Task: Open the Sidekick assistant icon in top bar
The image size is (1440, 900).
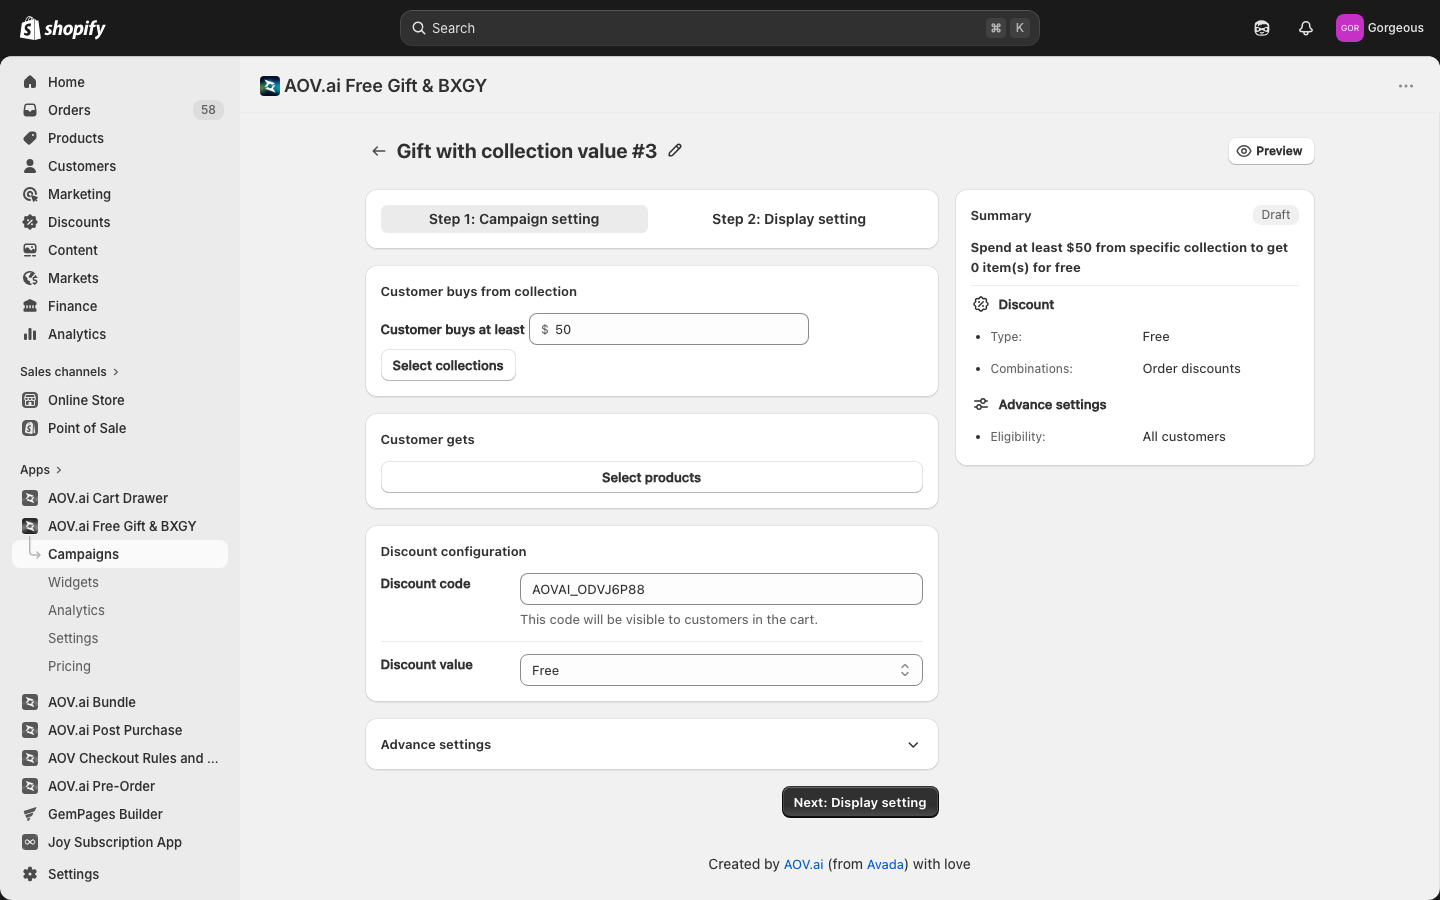Action: pyautogui.click(x=1262, y=28)
